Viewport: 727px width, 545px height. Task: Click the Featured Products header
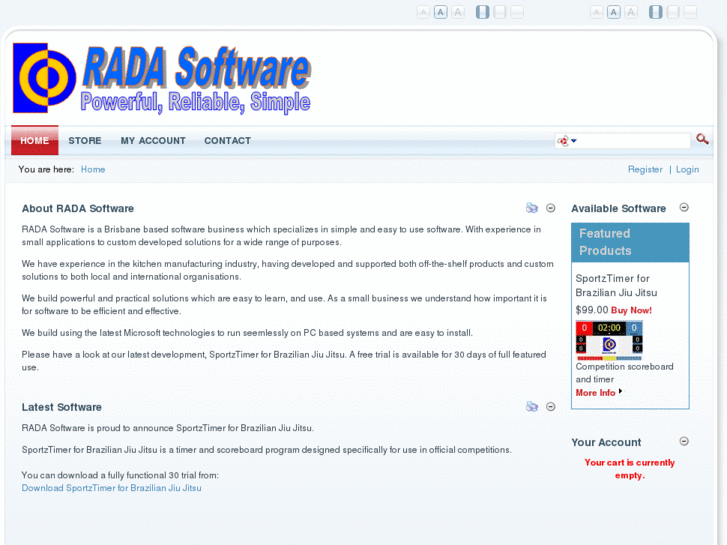630,242
